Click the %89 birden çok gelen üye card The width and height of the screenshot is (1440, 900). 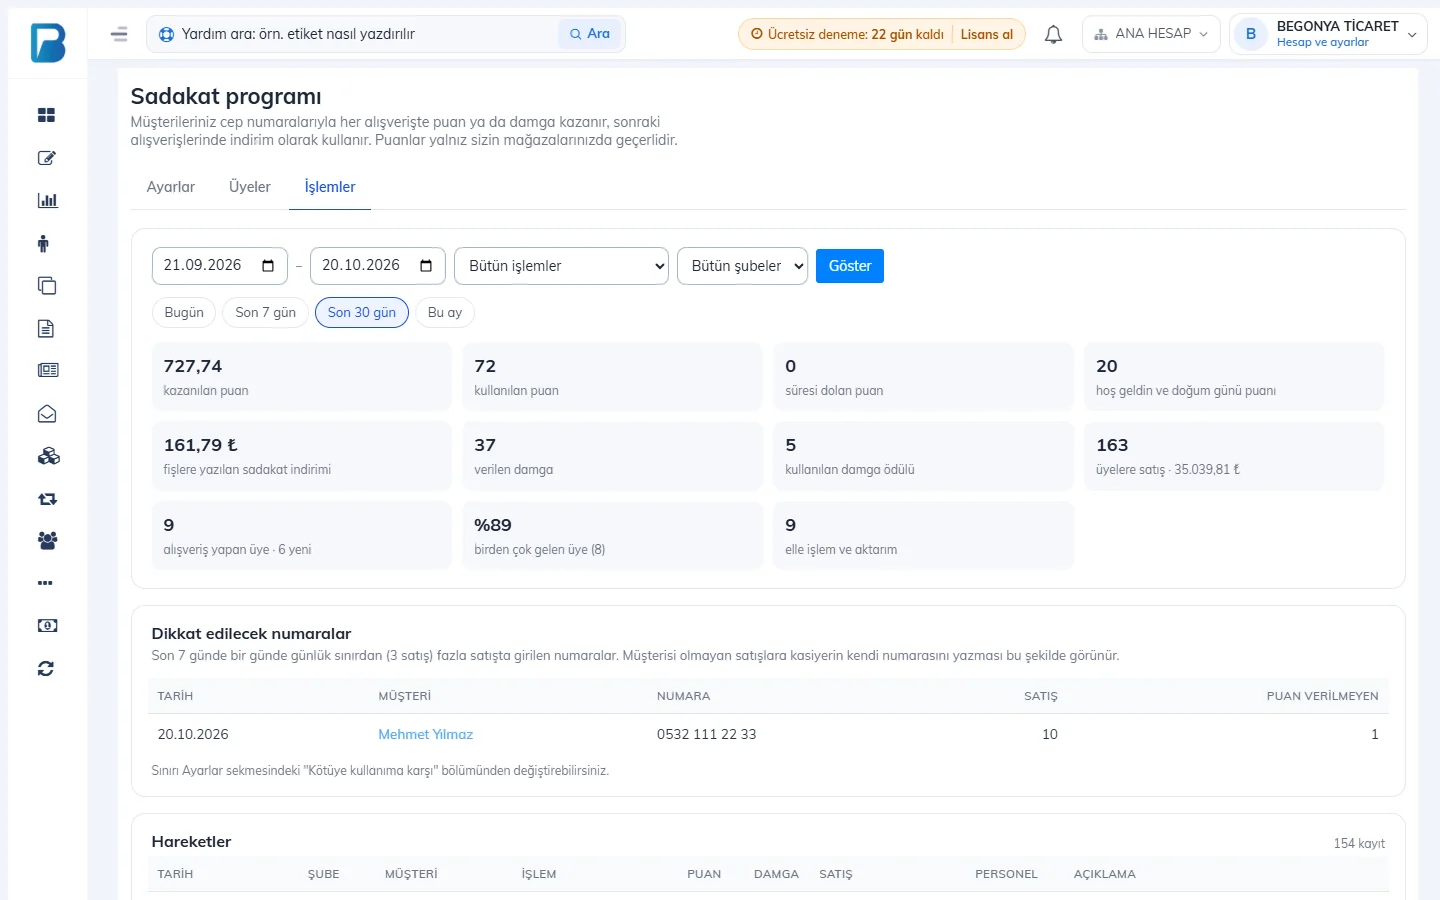click(612, 536)
